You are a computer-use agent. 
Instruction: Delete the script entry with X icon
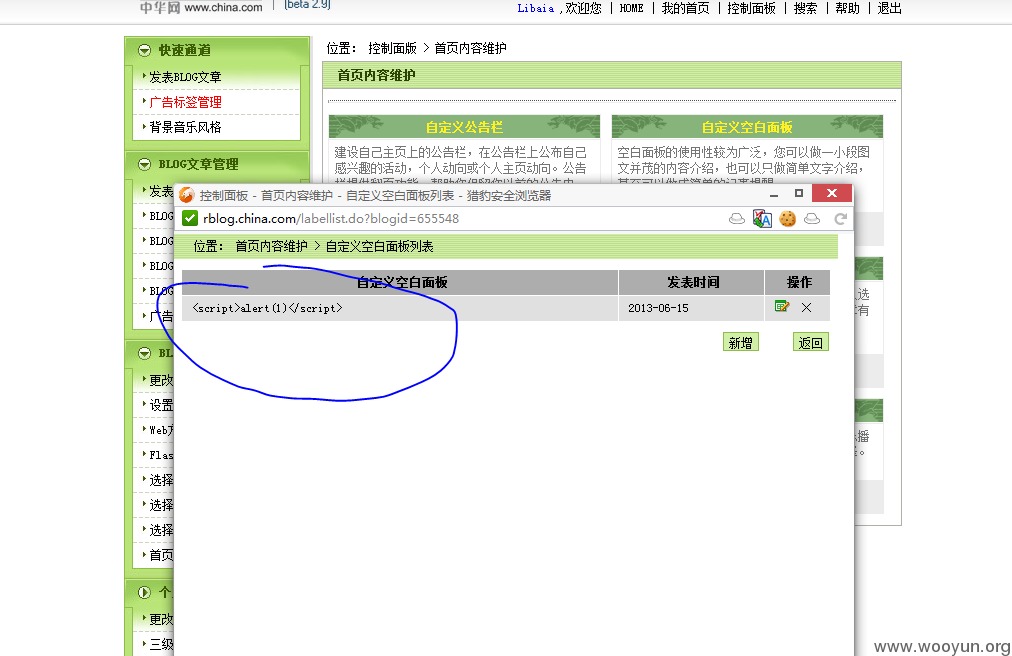coord(806,307)
